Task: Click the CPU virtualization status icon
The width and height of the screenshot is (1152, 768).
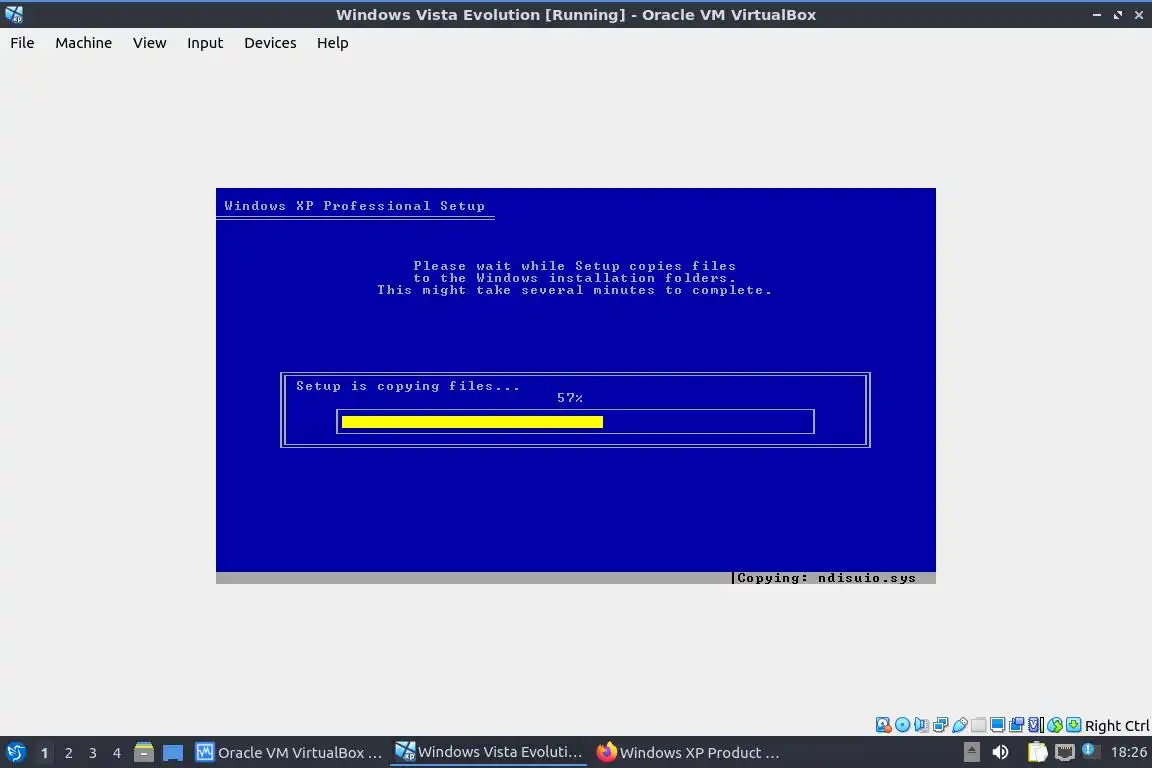Action: pos(1036,725)
